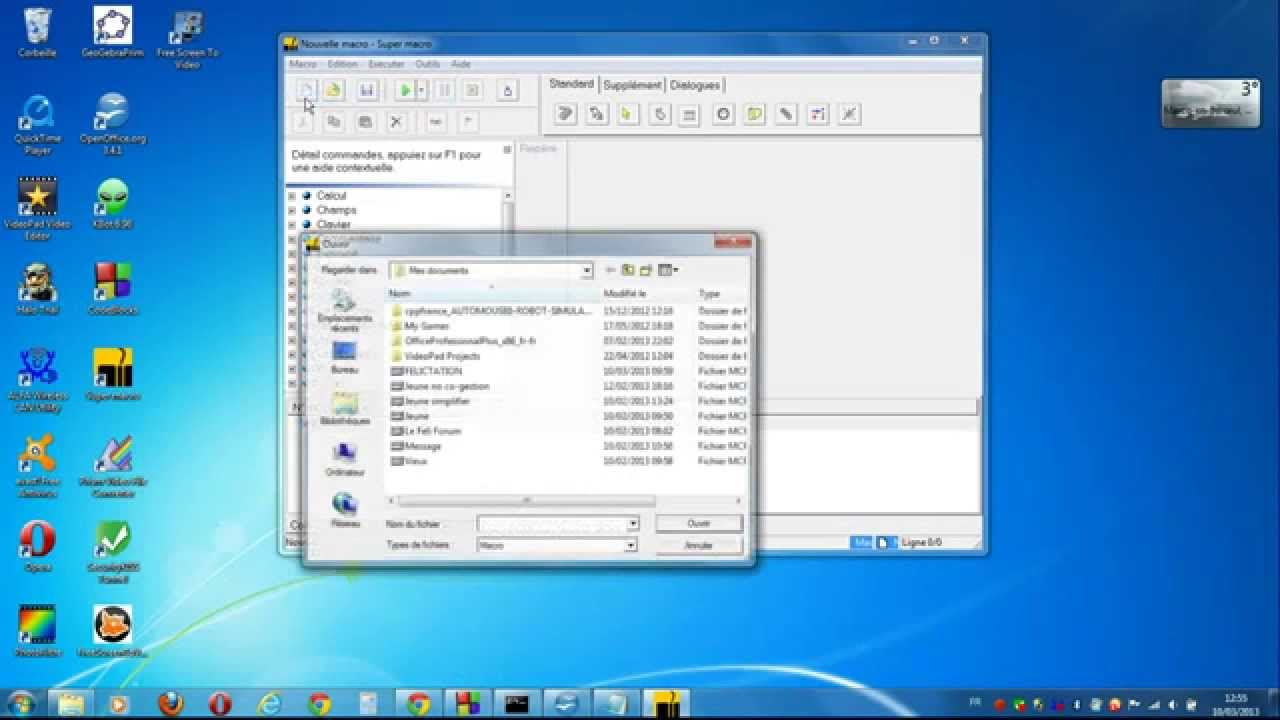Switch to the Standard tab
Viewport: 1280px width, 720px height.
click(x=571, y=85)
